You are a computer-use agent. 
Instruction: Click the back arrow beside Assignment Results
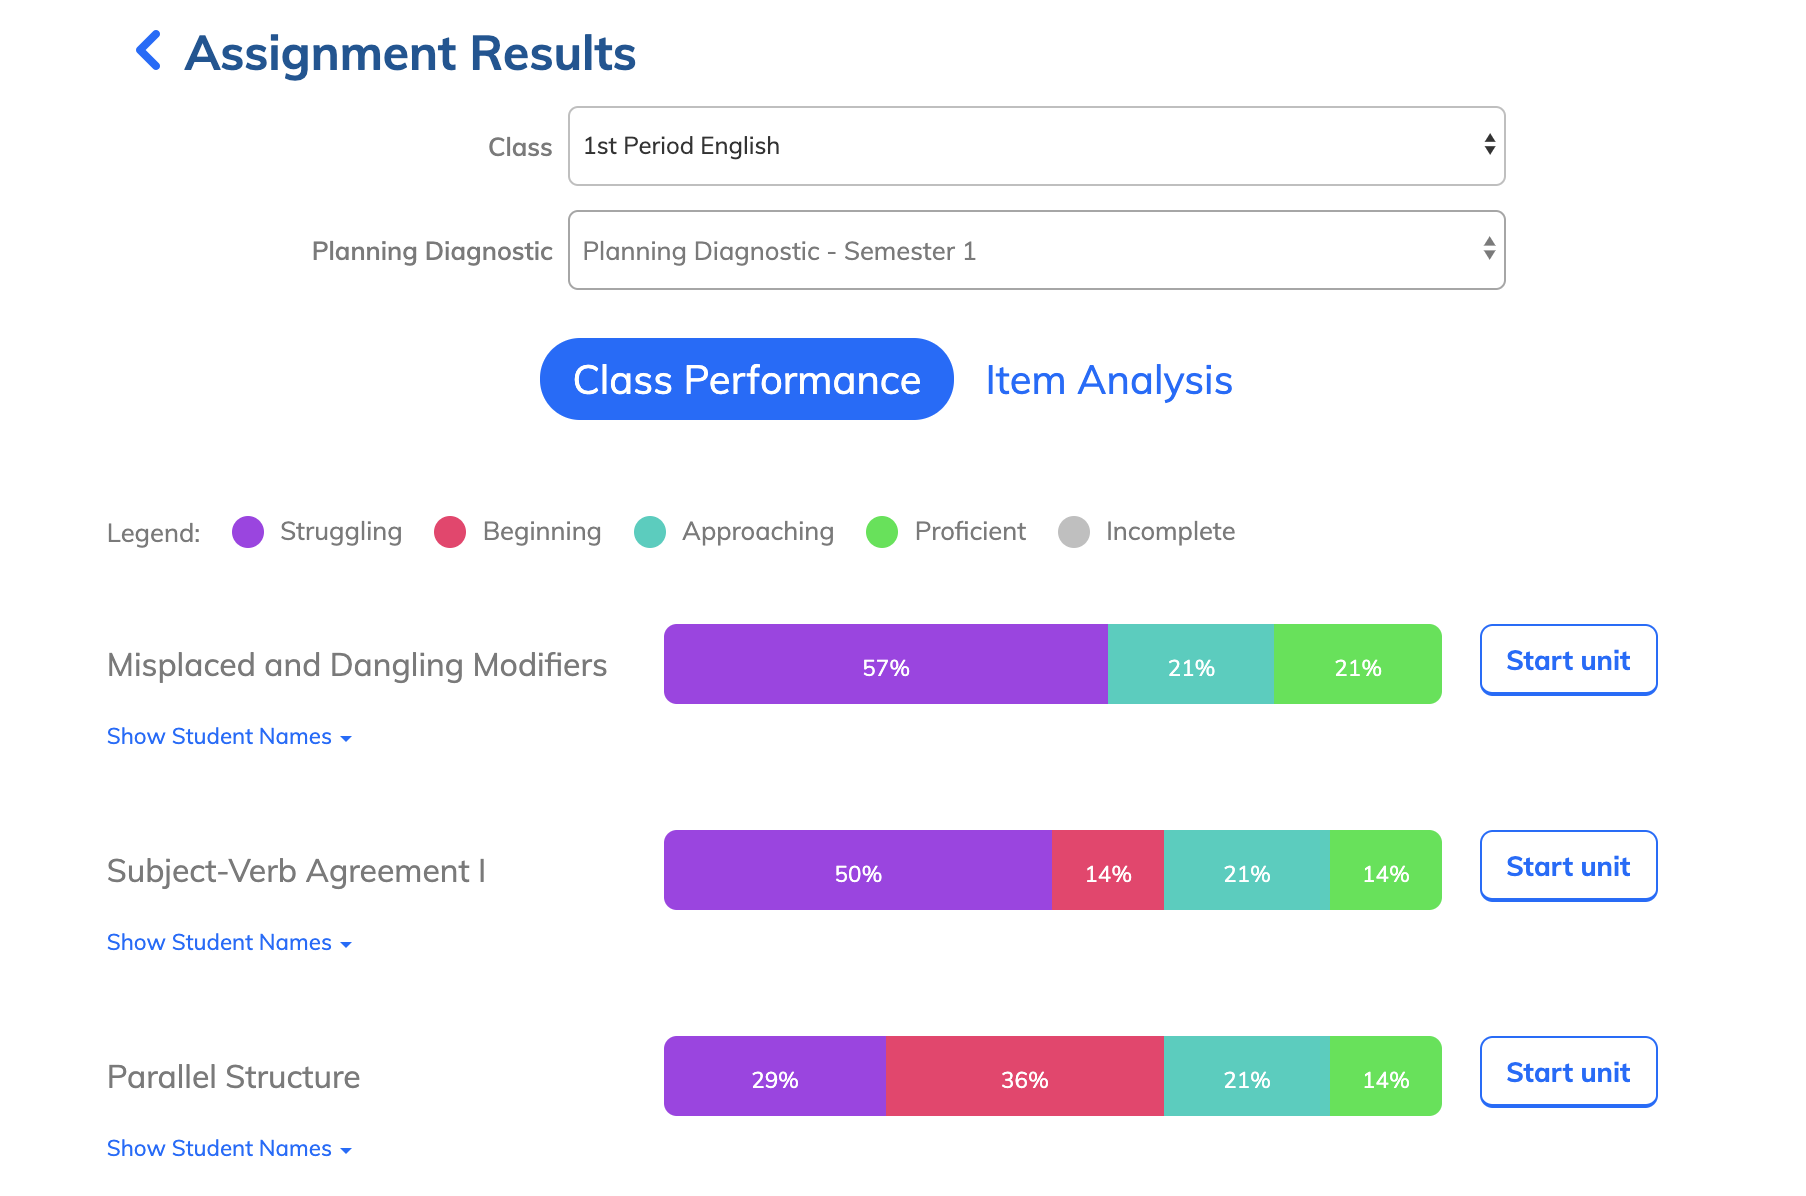click(148, 52)
